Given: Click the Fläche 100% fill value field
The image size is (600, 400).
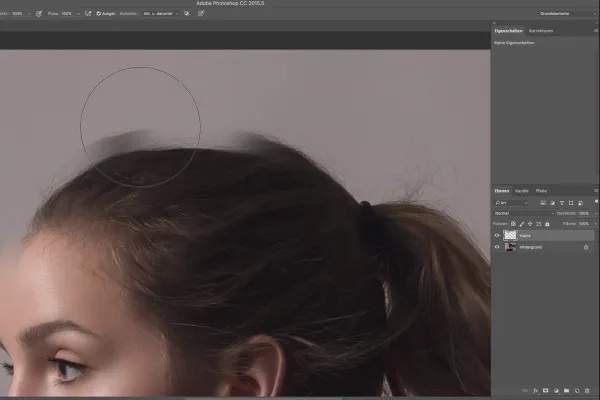Looking at the screenshot, I should (584, 224).
